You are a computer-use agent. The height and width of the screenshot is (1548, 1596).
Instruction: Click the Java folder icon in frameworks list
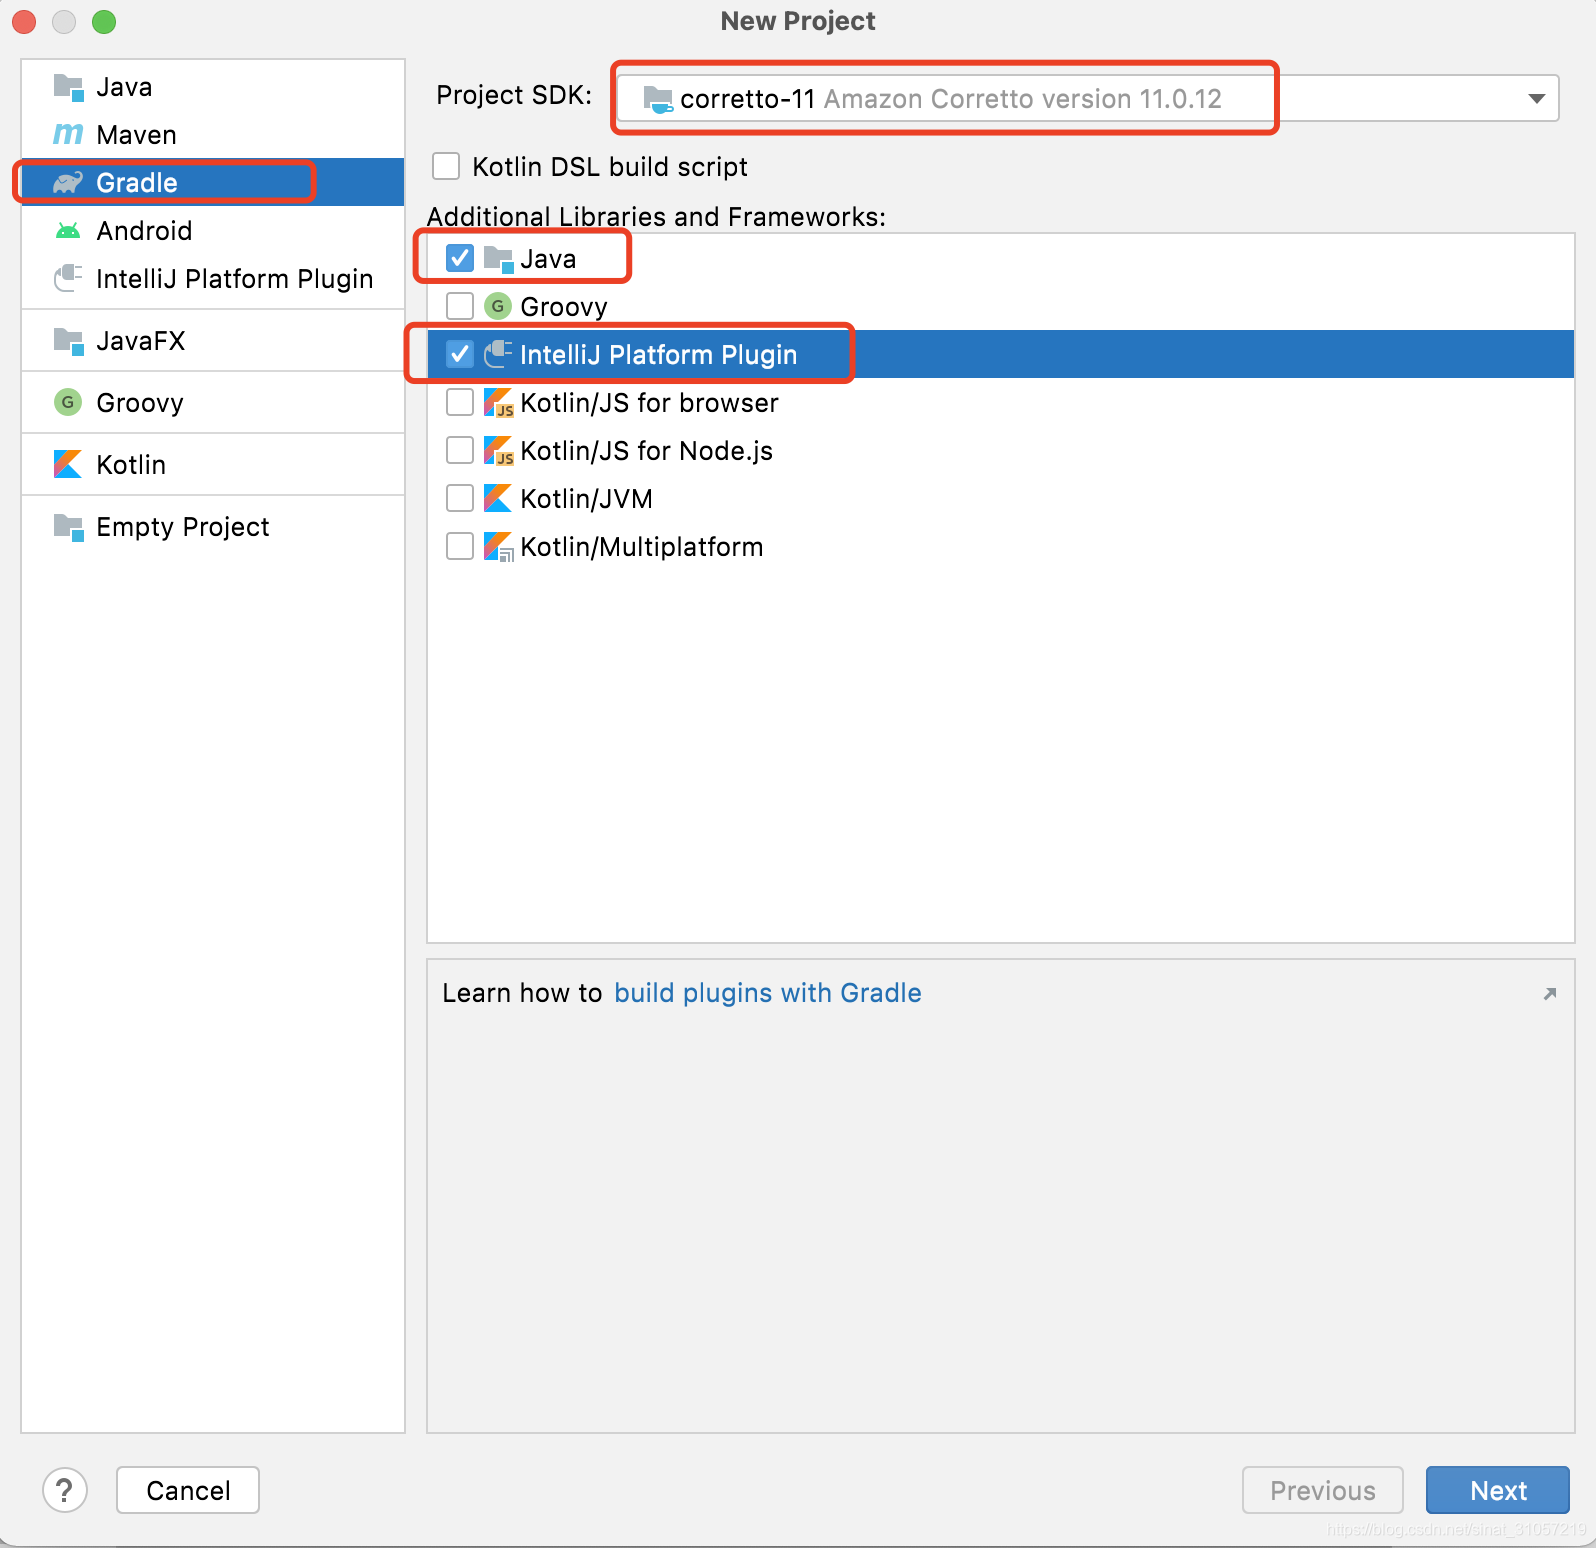pyautogui.click(x=498, y=259)
